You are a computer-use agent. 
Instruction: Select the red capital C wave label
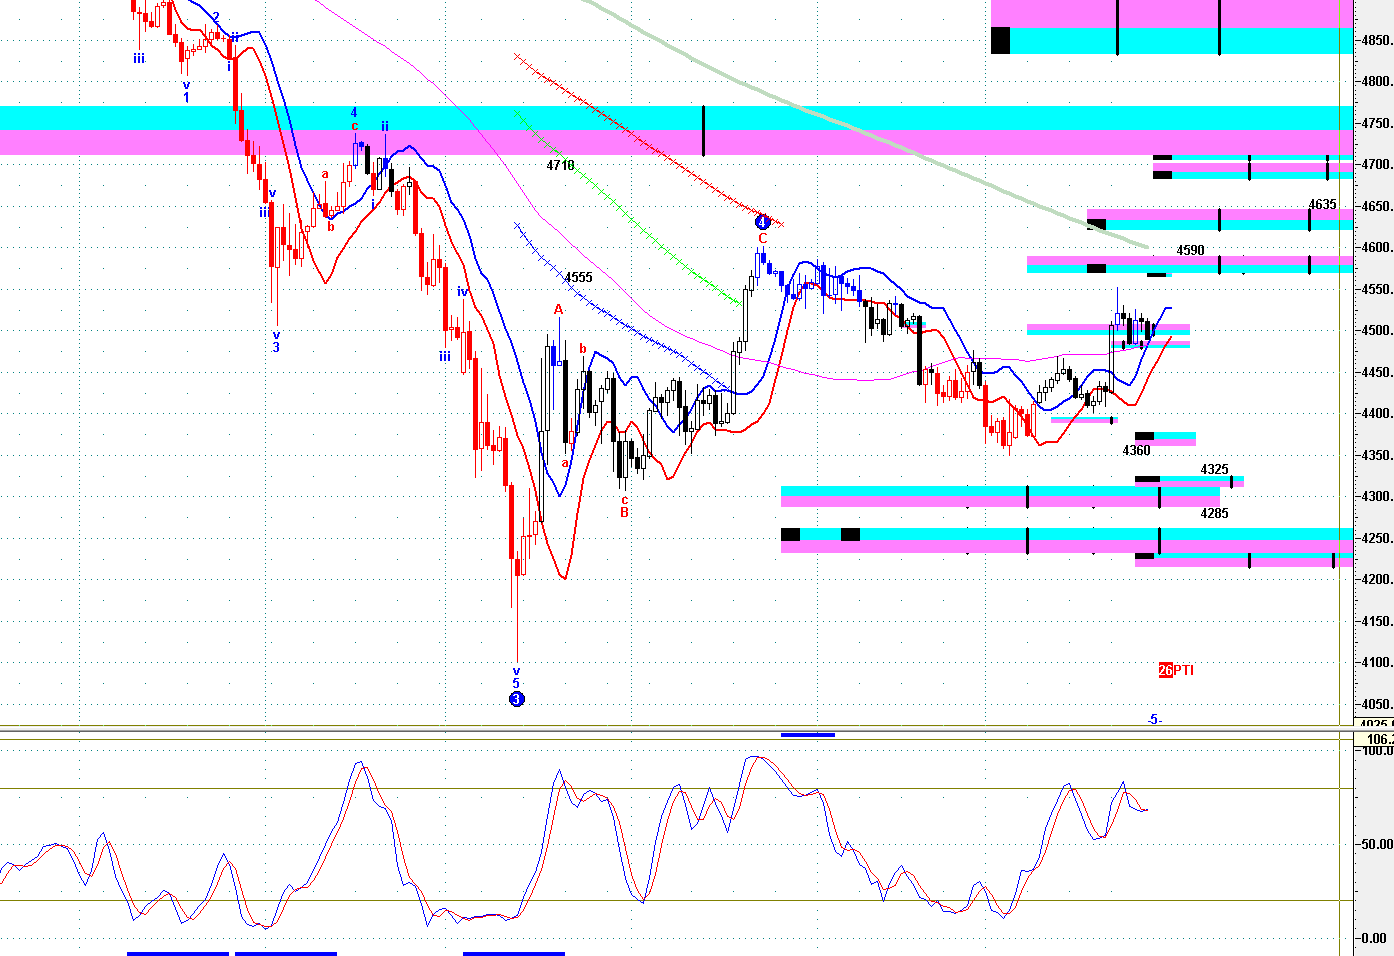(x=762, y=239)
